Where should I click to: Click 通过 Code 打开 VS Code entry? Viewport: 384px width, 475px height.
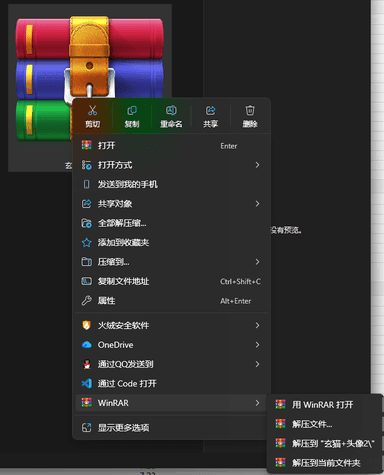[x=171, y=383]
